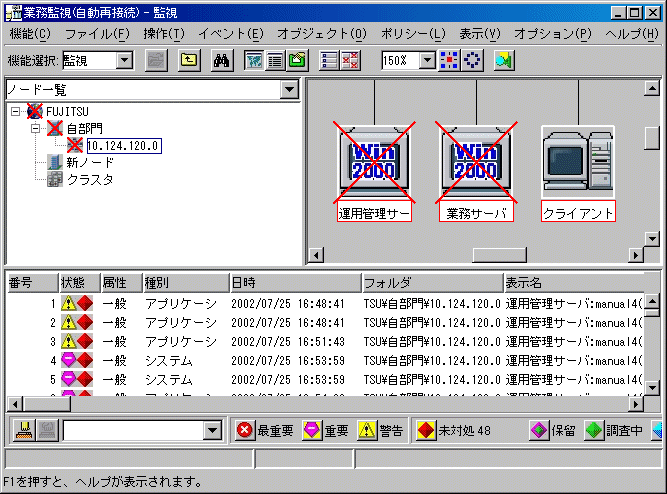This screenshot has width=667, height=494.
Task: Collapse the 自部門 tree node
Action: pos(36,128)
